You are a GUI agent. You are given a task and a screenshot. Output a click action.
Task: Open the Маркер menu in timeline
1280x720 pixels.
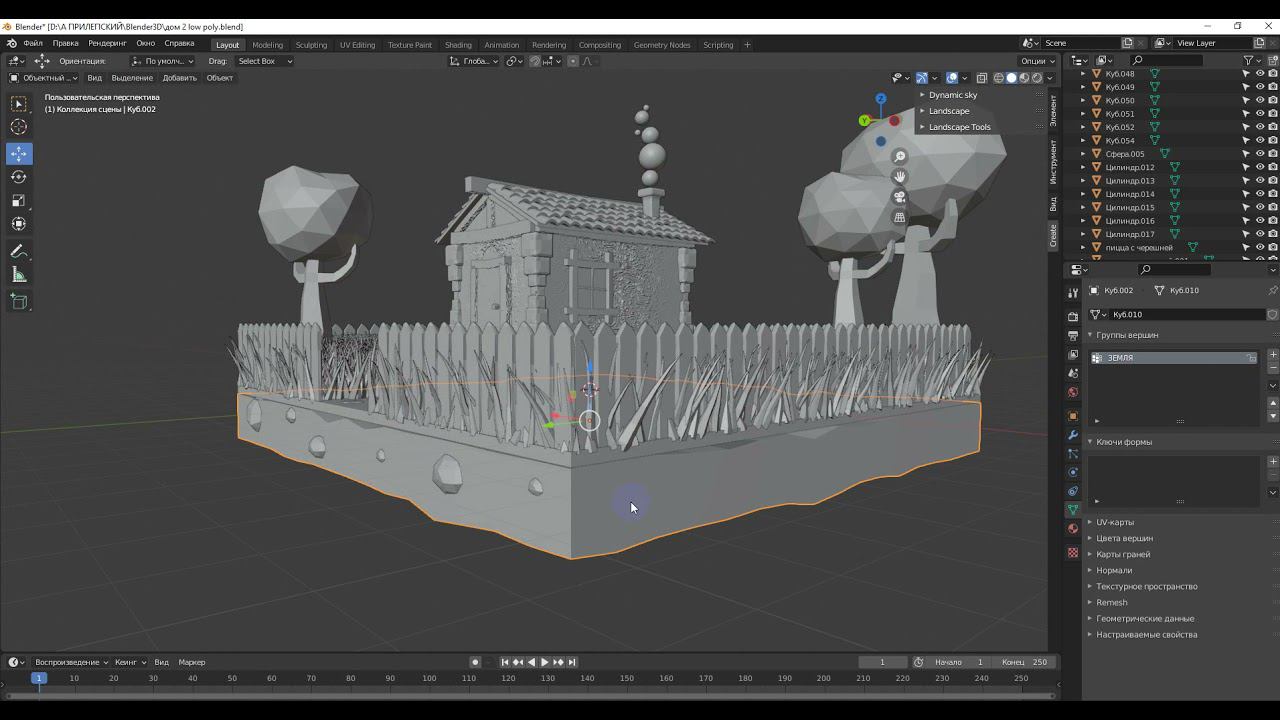(x=192, y=662)
